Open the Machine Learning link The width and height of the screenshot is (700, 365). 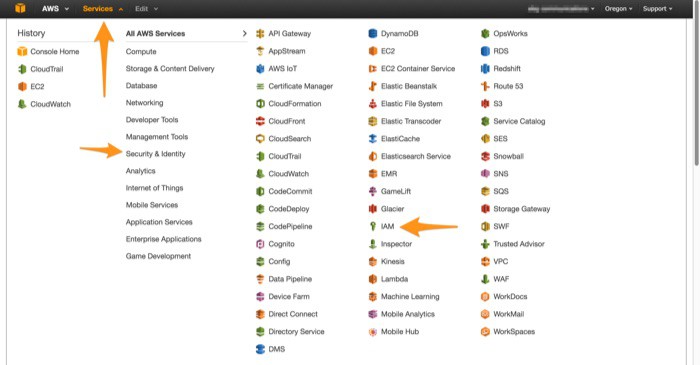point(410,296)
